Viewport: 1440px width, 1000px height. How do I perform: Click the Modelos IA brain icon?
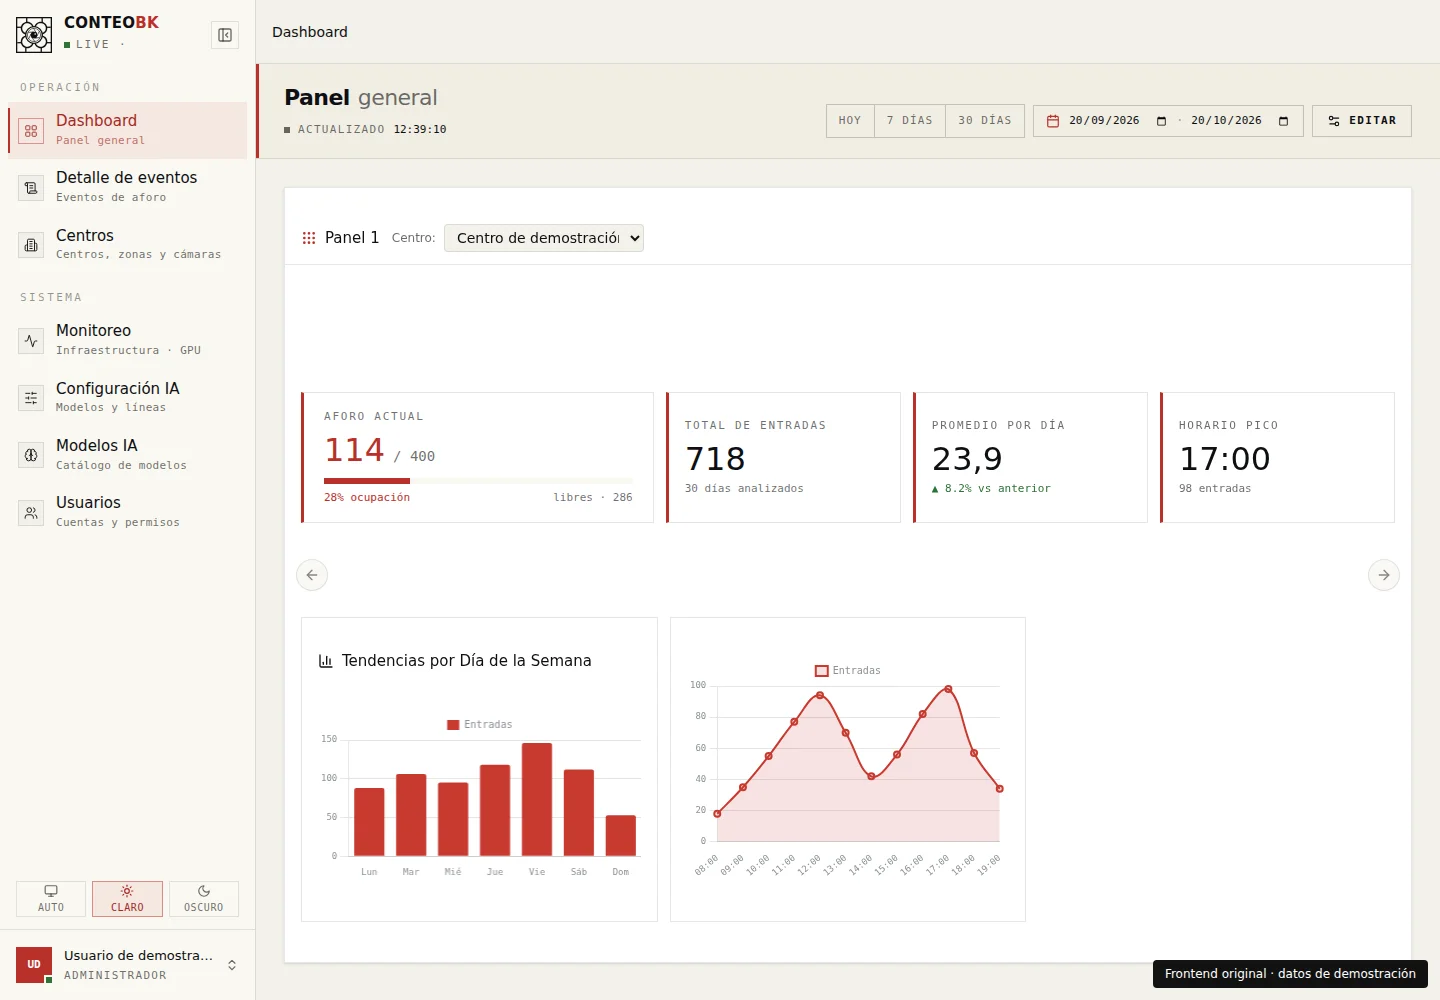pos(31,455)
